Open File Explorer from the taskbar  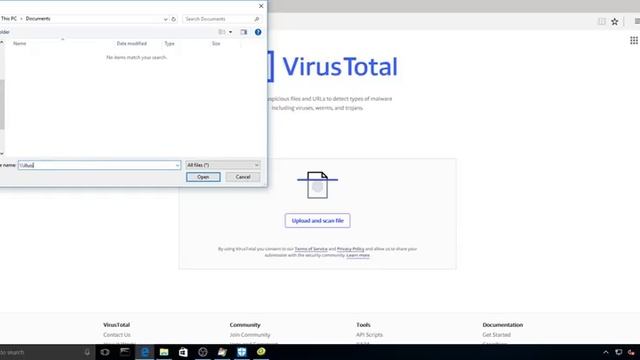(164, 352)
